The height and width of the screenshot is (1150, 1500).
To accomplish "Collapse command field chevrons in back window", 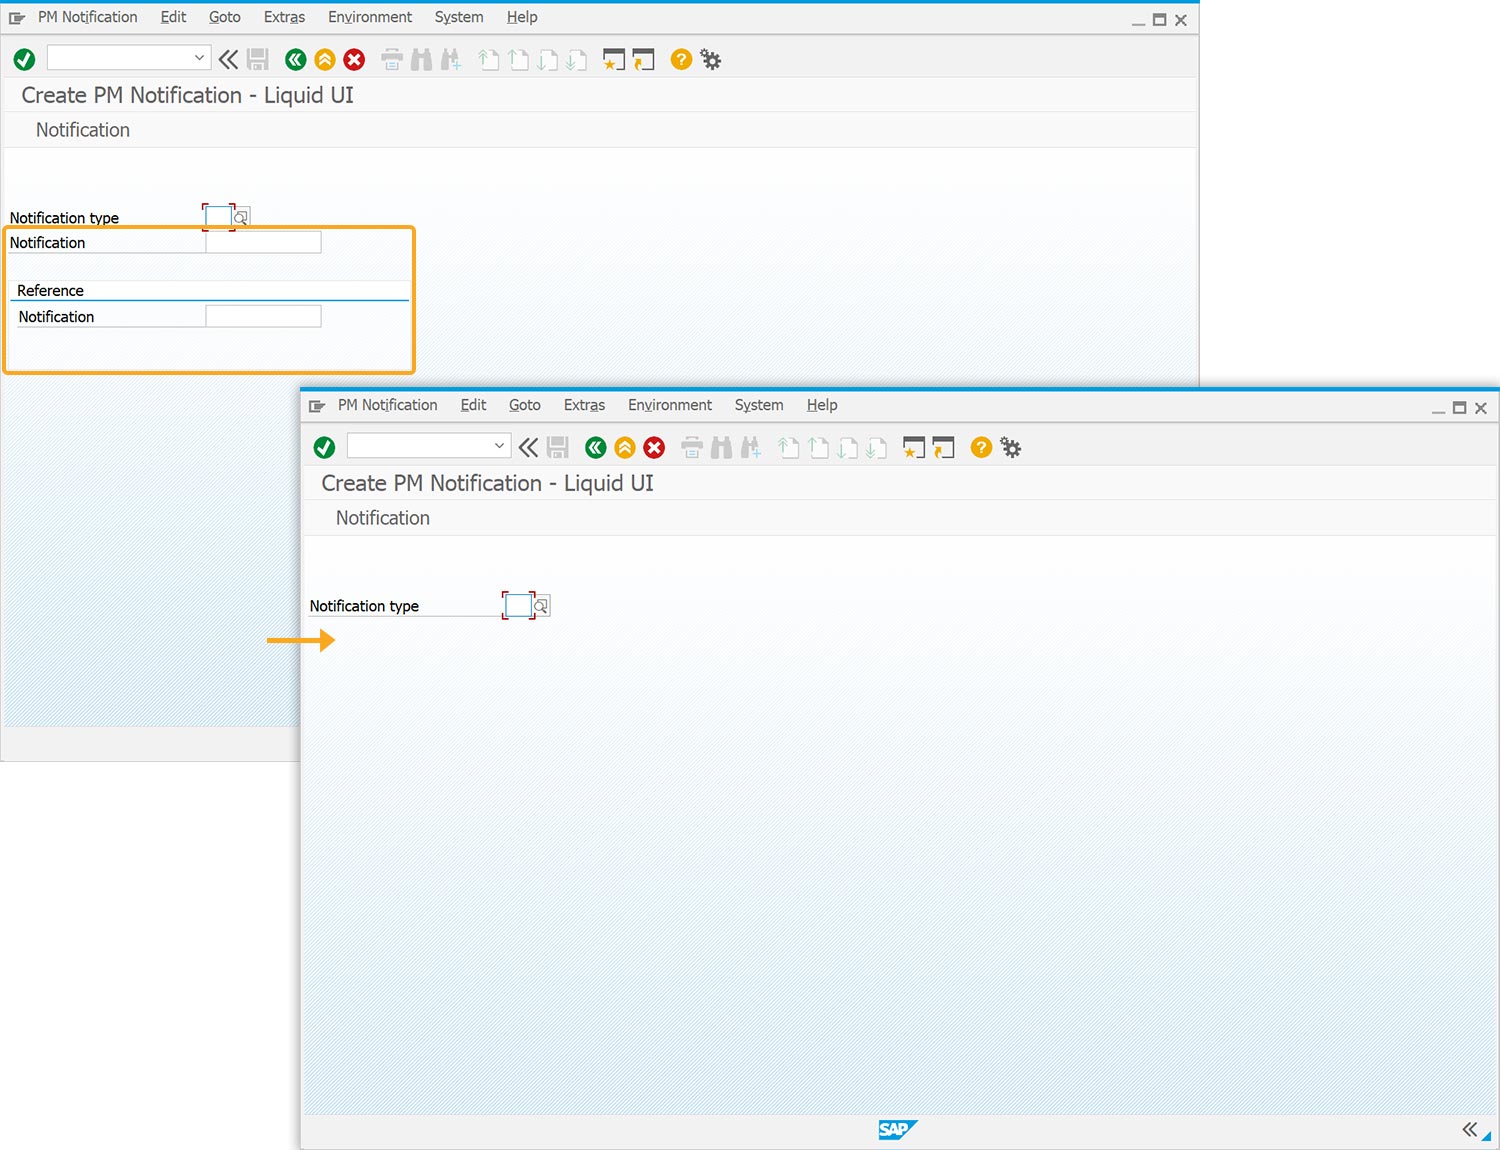I will 228,60.
